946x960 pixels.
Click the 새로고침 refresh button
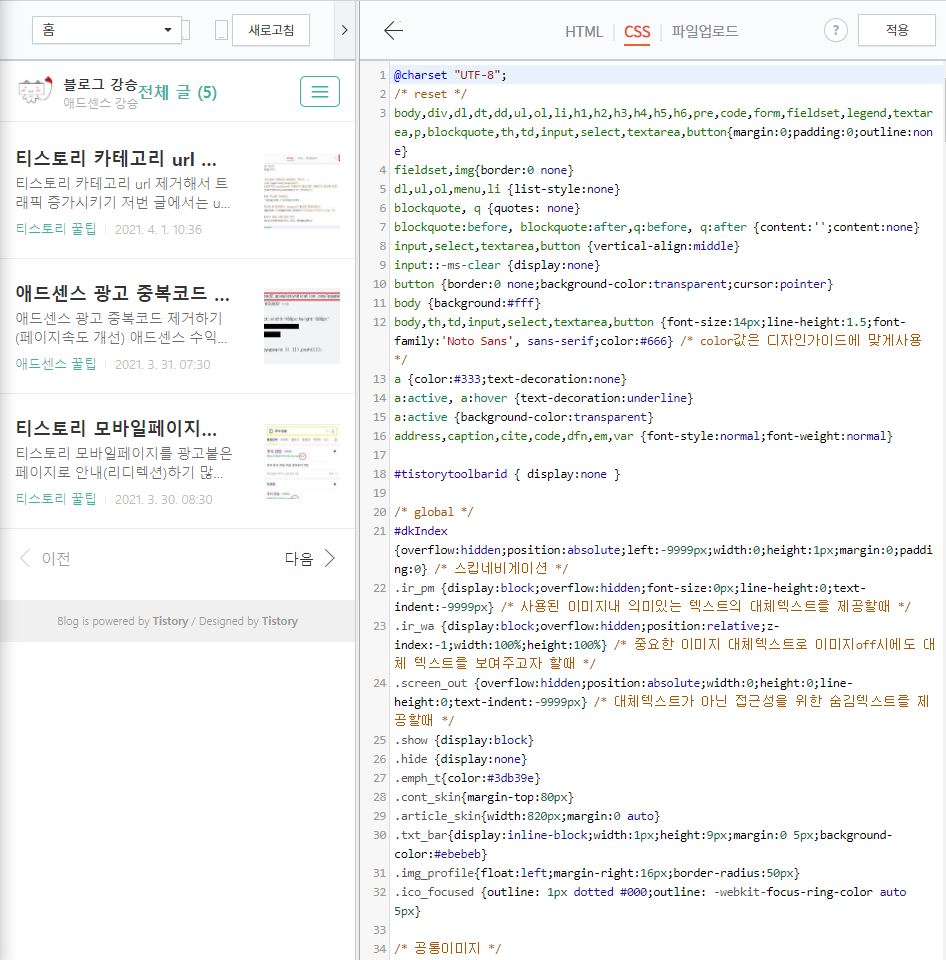(272, 30)
